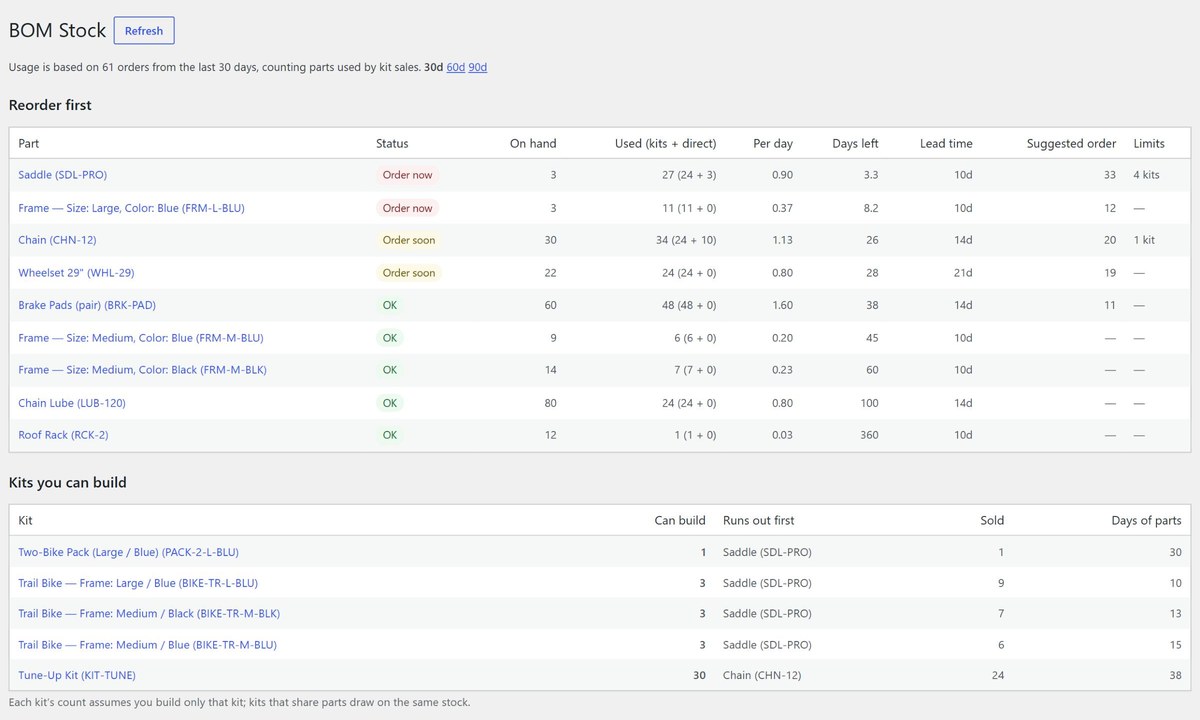This screenshot has width=1200, height=720.
Task: Click the "Lead time" column header
Action: pyautogui.click(x=946, y=143)
